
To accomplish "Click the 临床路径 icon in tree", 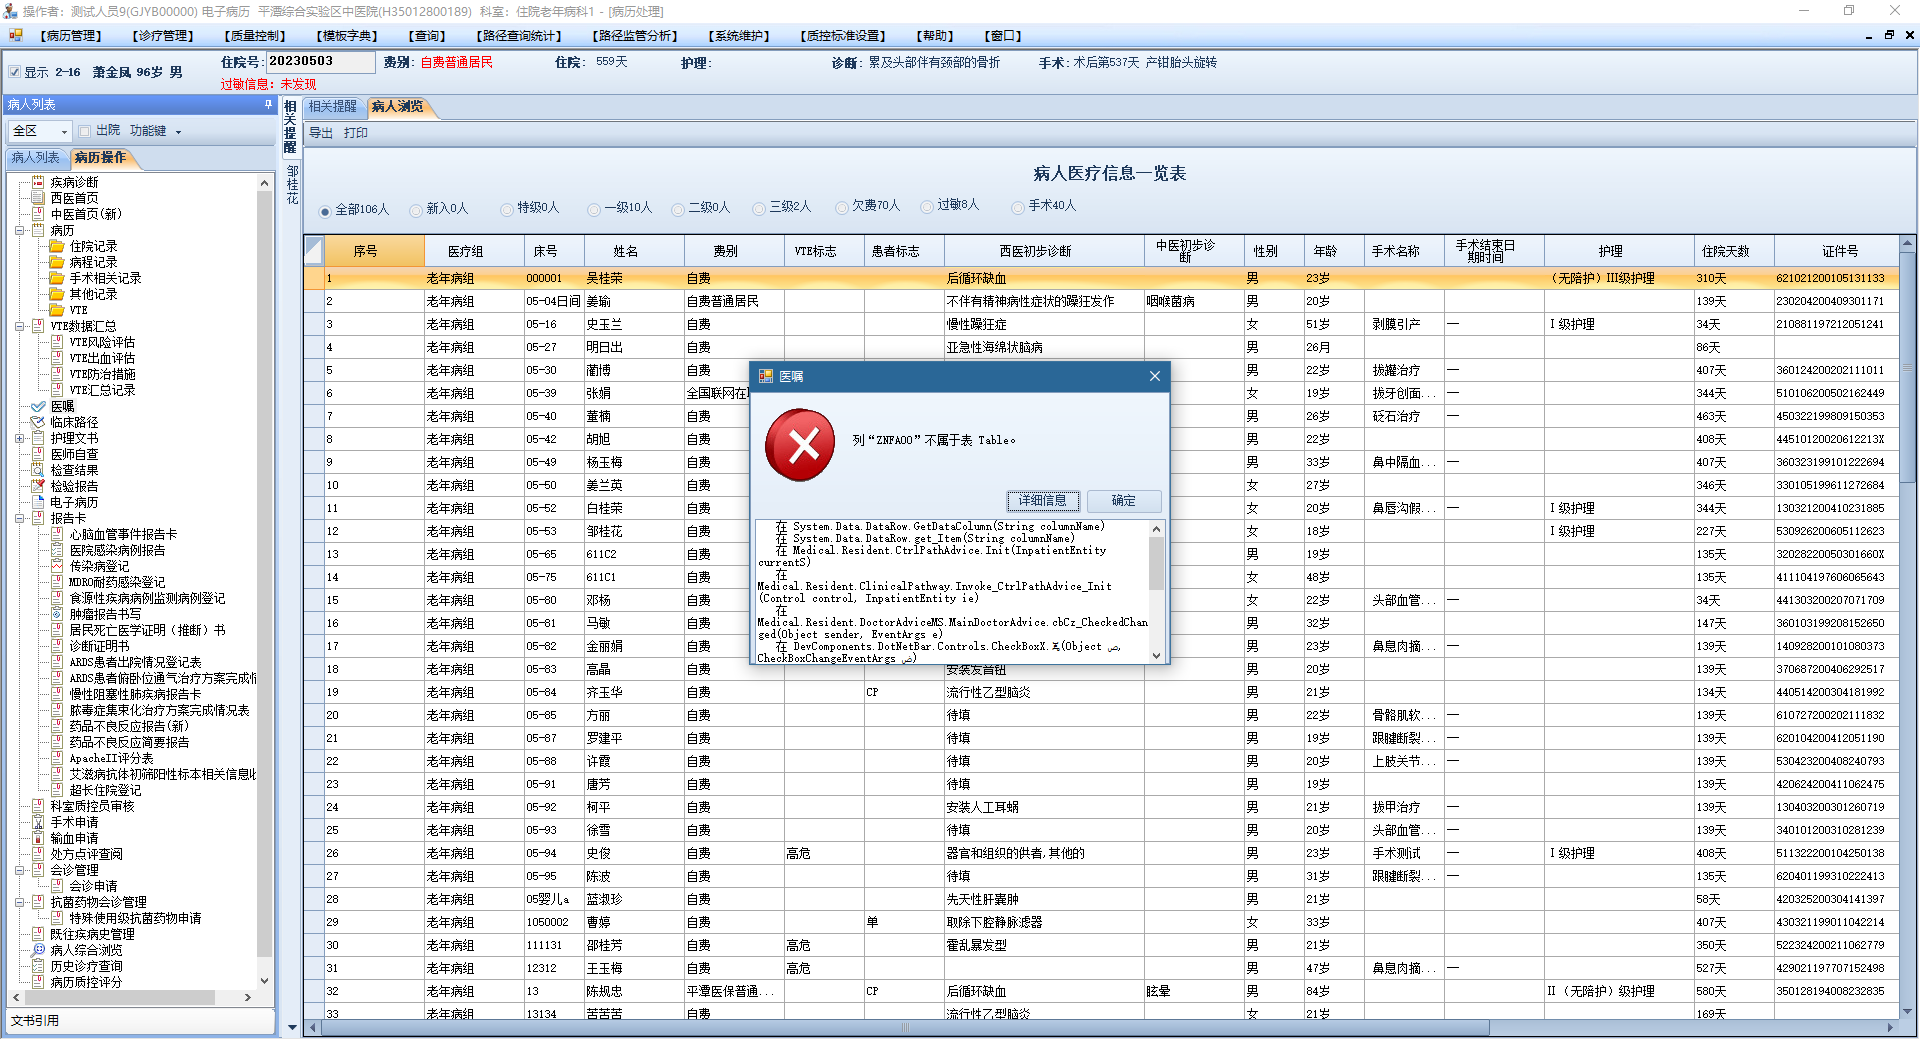I will [38, 422].
